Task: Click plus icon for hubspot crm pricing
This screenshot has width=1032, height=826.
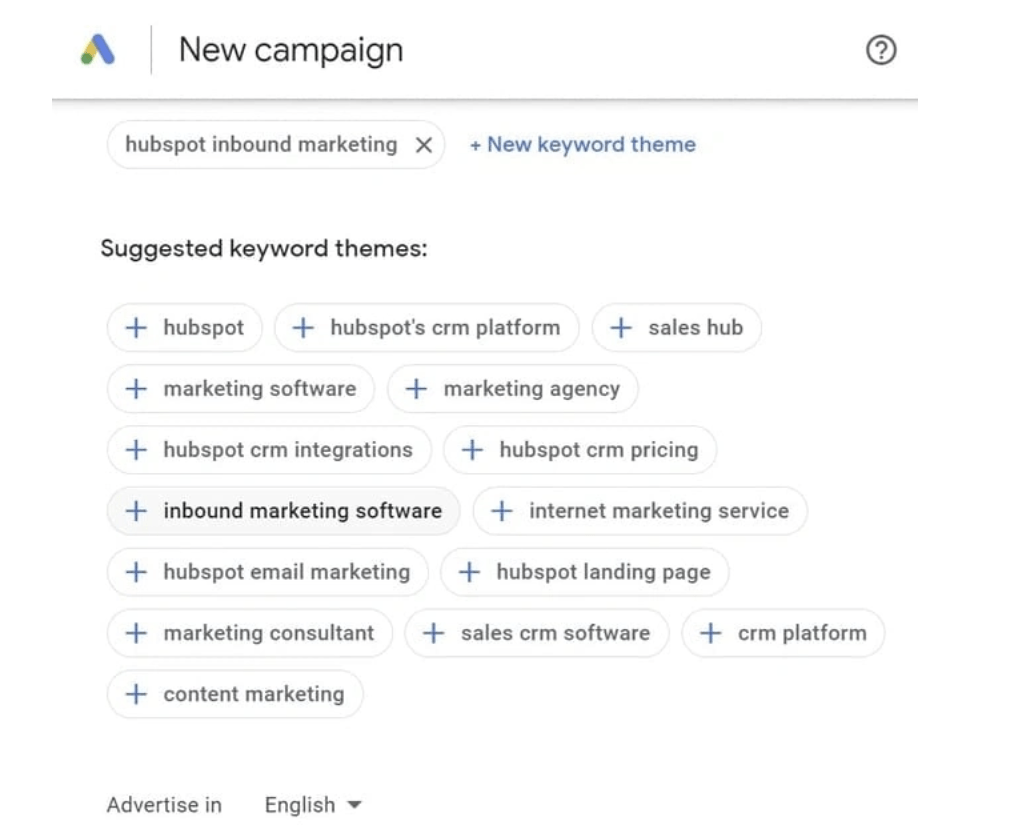Action: point(472,450)
